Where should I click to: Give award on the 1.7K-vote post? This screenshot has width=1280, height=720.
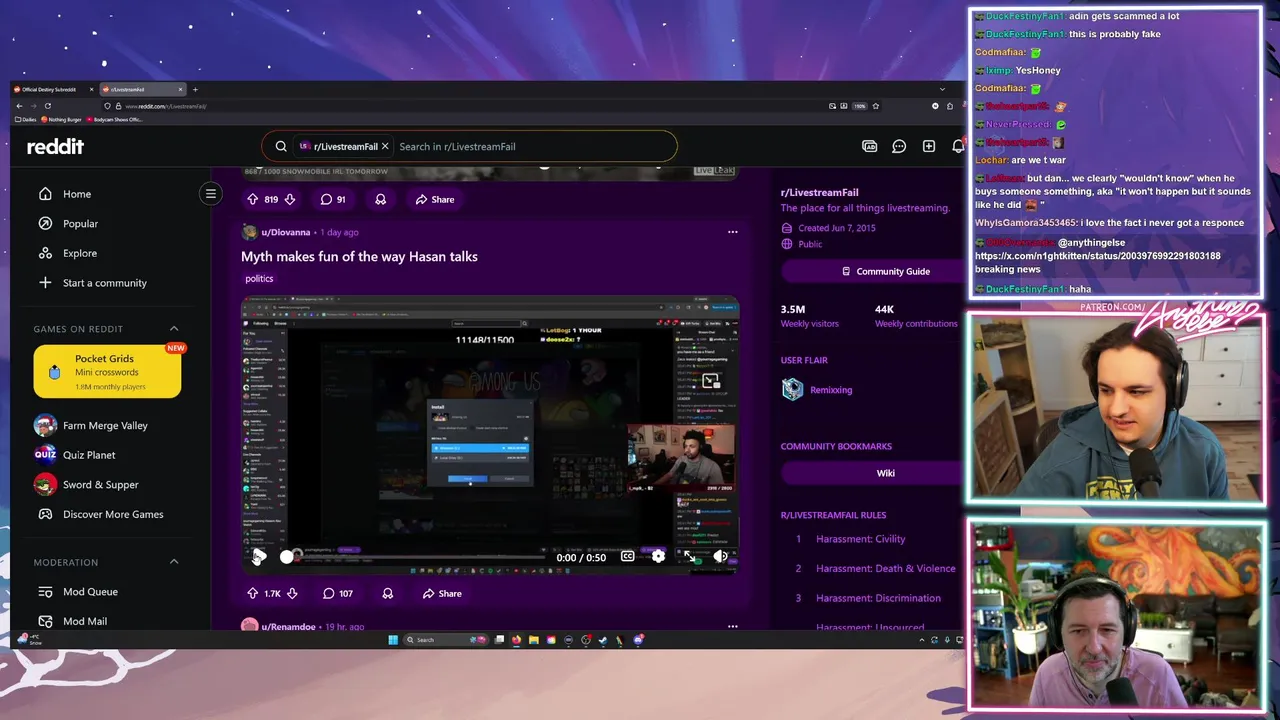[x=388, y=594]
